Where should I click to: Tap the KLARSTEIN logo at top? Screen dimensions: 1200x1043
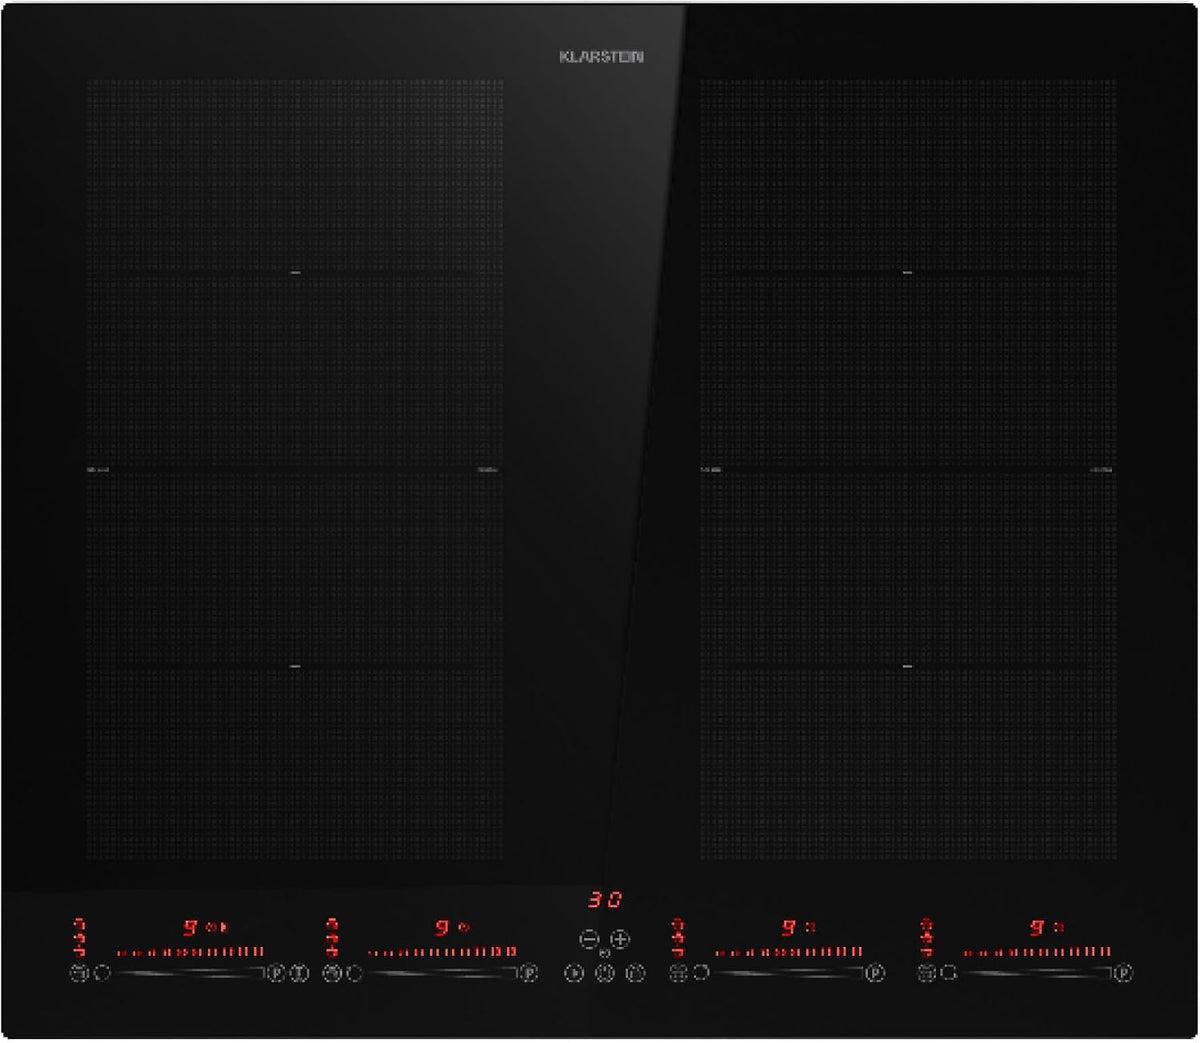(601, 57)
